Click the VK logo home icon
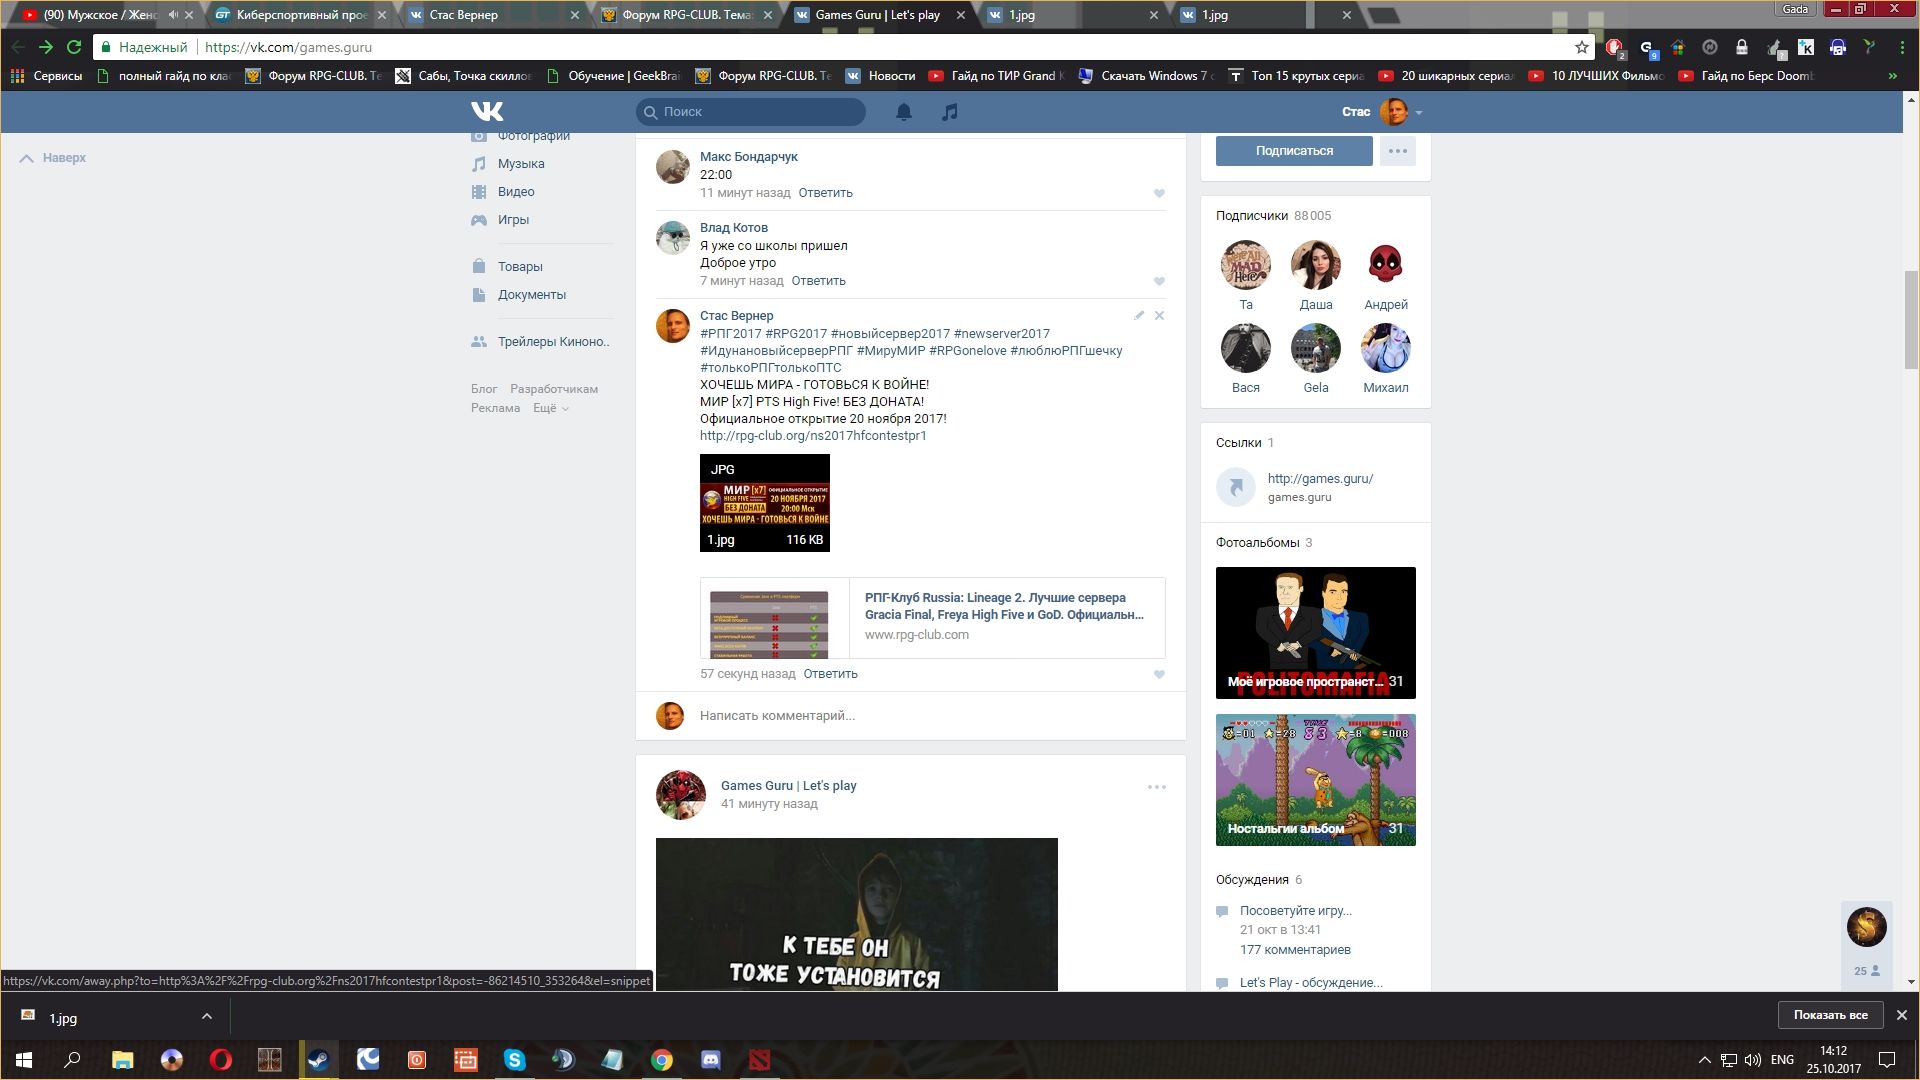The width and height of the screenshot is (1920, 1080). (x=487, y=111)
